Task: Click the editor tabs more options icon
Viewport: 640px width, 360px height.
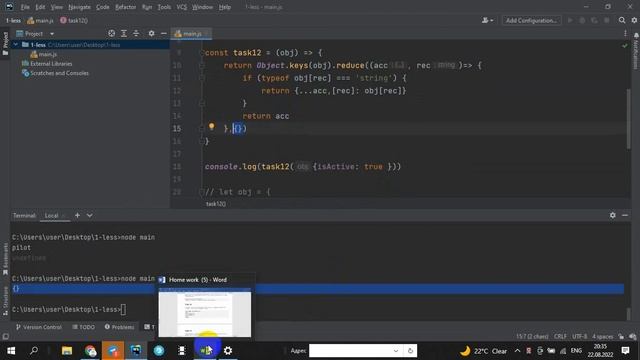Action: pos(625,34)
